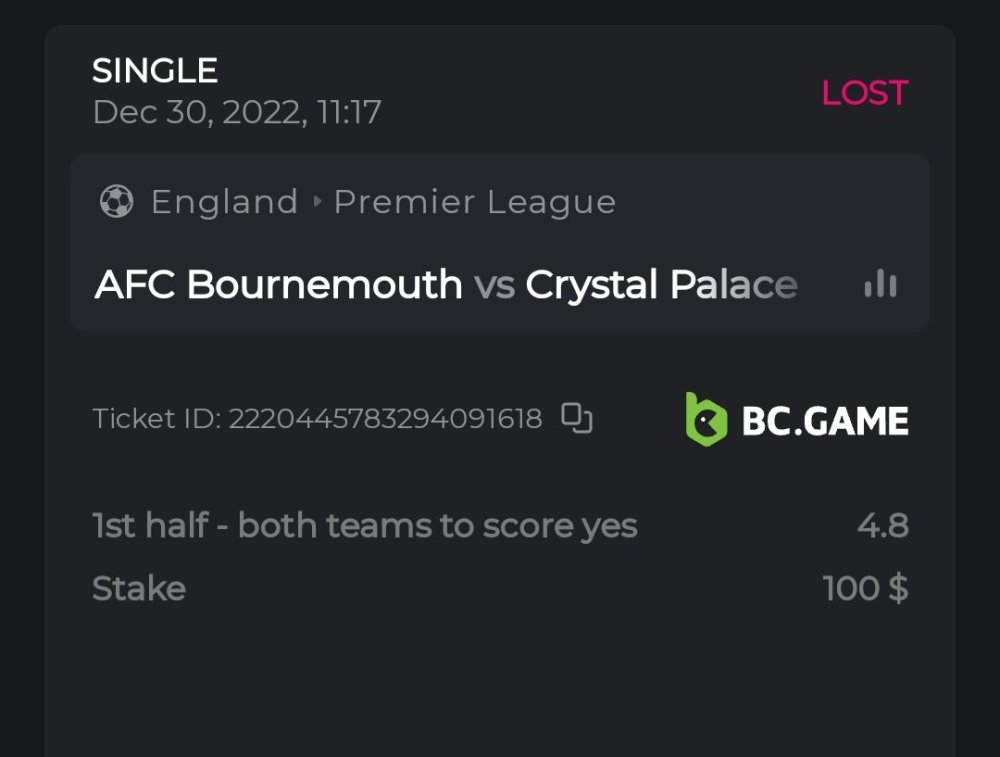Click the Ticket ID number text
The width and height of the screenshot is (1000, 757).
pos(385,418)
